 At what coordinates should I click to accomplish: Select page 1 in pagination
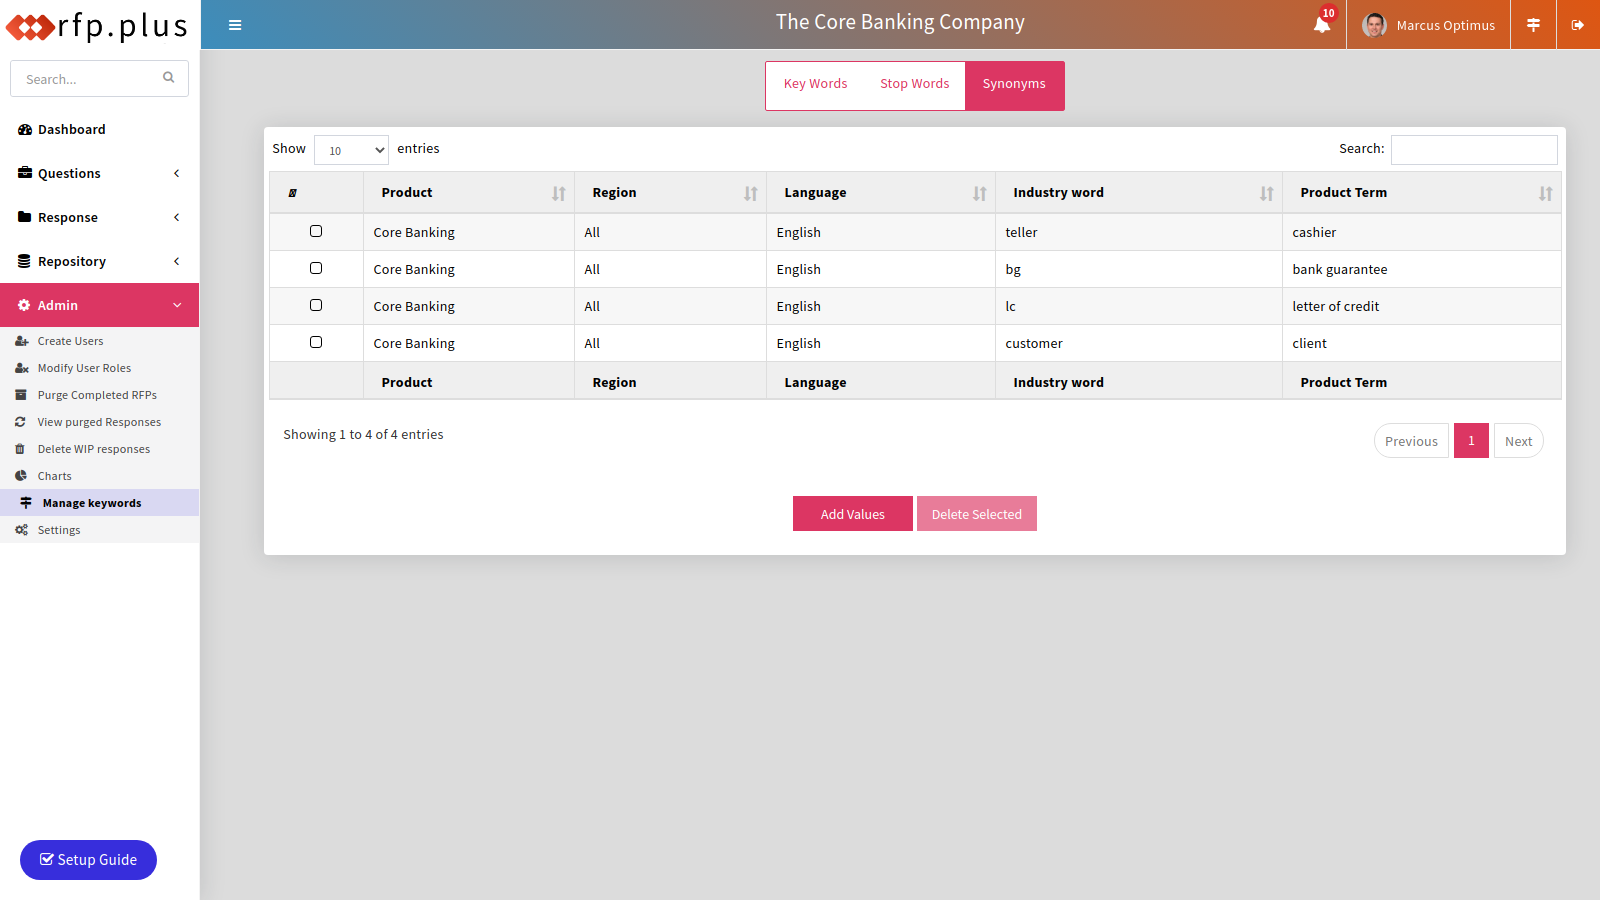[1471, 441]
